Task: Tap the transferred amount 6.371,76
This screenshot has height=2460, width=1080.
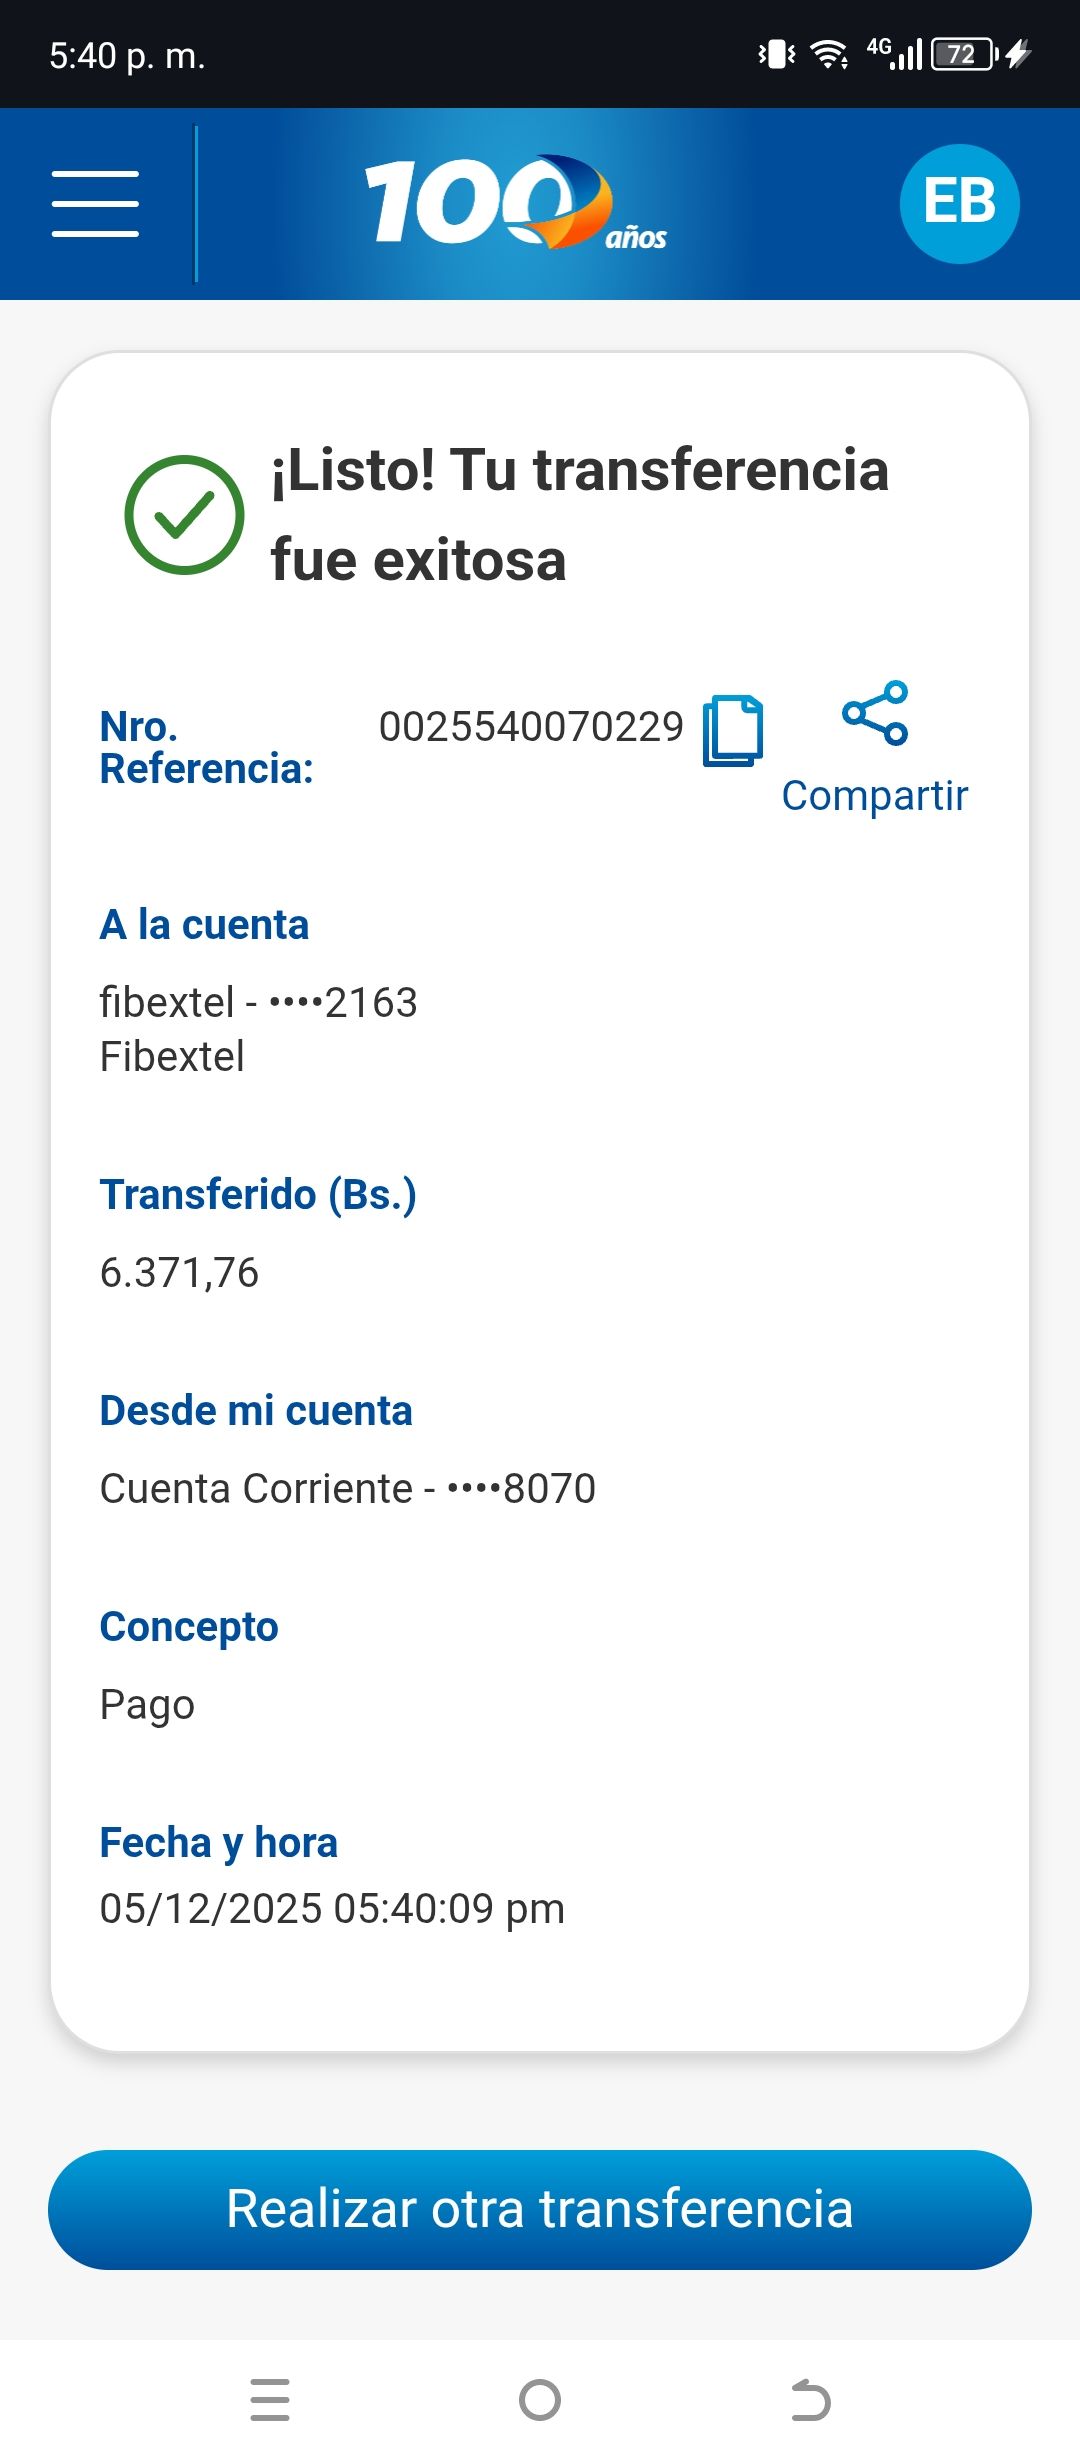Action: 180,1273
